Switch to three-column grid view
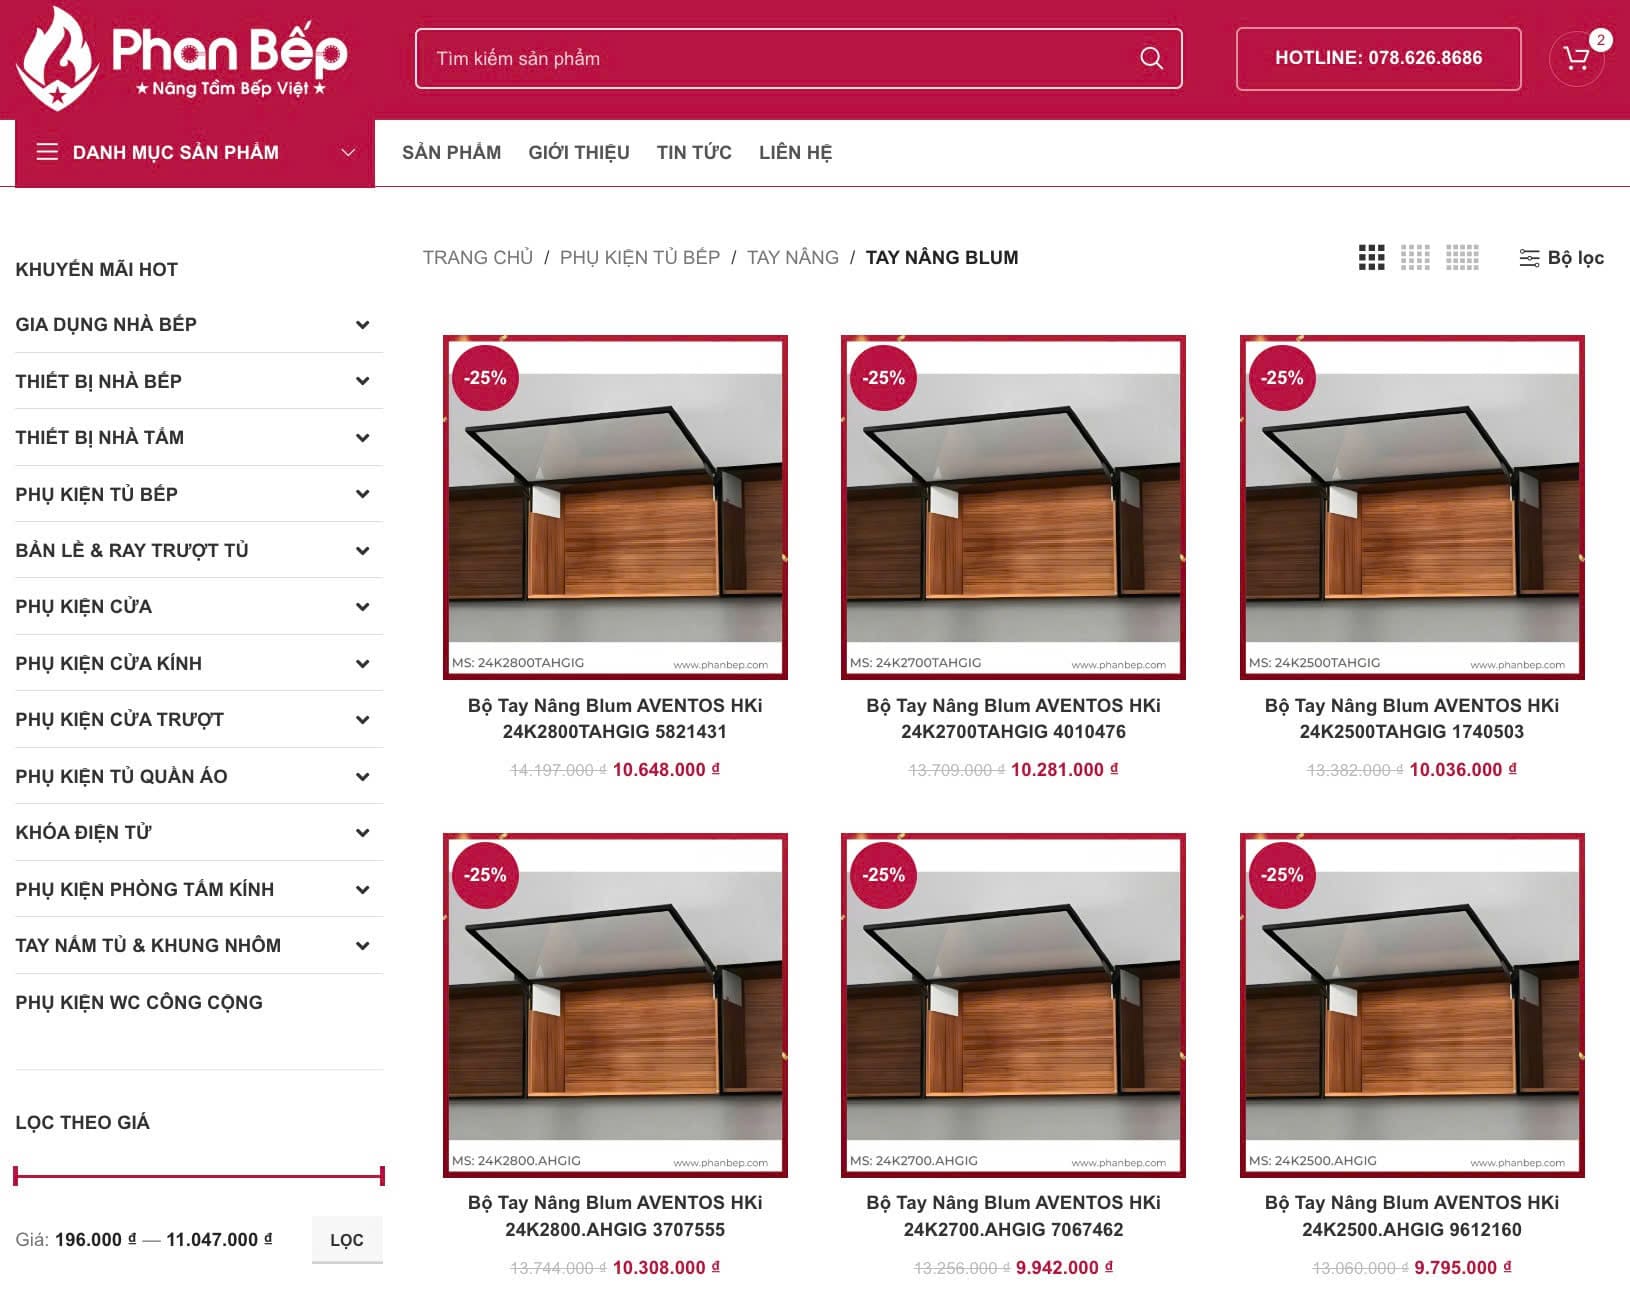Screen dimensions: 1630x1296 (x=1371, y=257)
